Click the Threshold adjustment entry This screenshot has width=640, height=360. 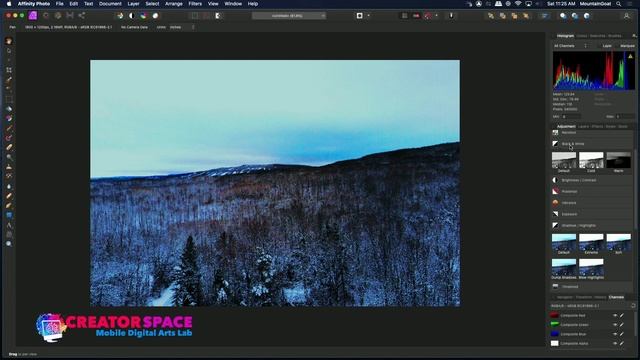(591, 287)
